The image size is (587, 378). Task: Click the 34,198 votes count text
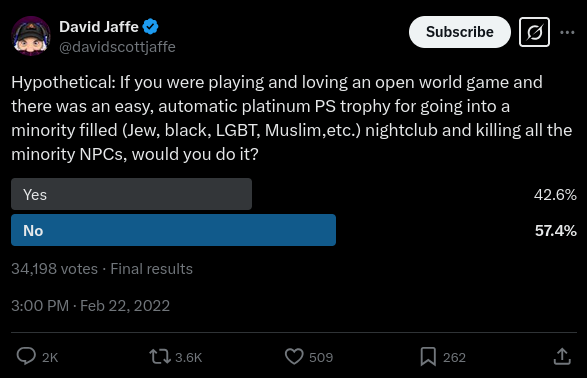[54, 269]
